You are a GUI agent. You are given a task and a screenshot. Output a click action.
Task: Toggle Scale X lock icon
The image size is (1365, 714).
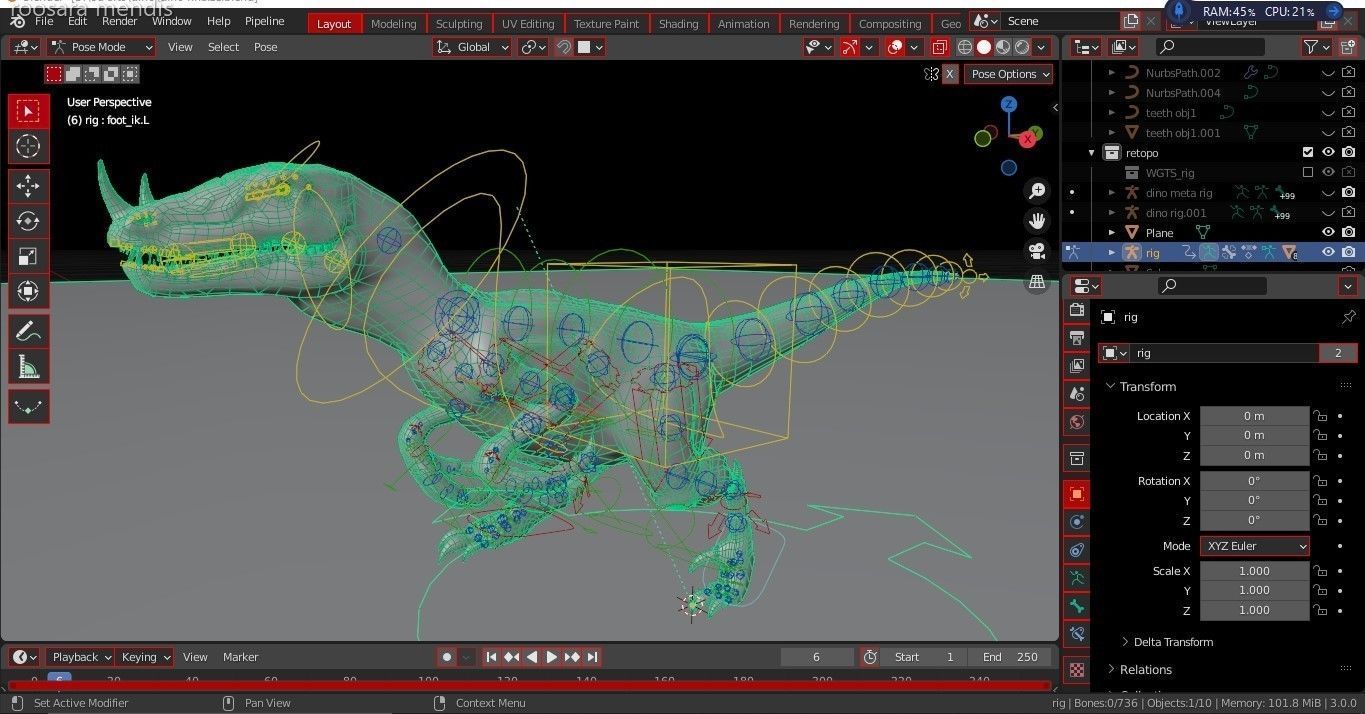pyautogui.click(x=1320, y=571)
